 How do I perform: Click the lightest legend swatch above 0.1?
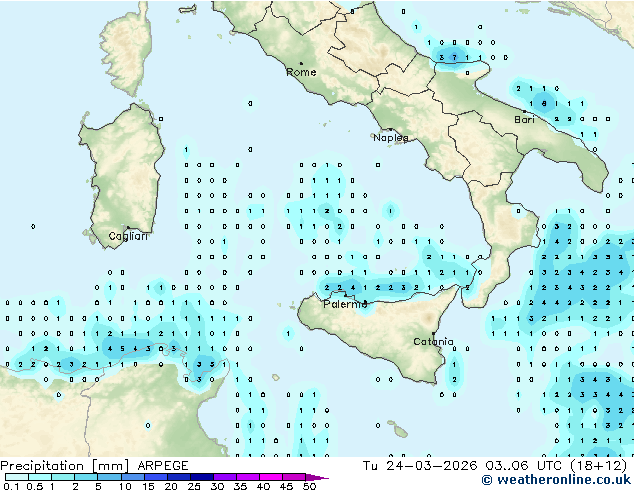[17, 477]
